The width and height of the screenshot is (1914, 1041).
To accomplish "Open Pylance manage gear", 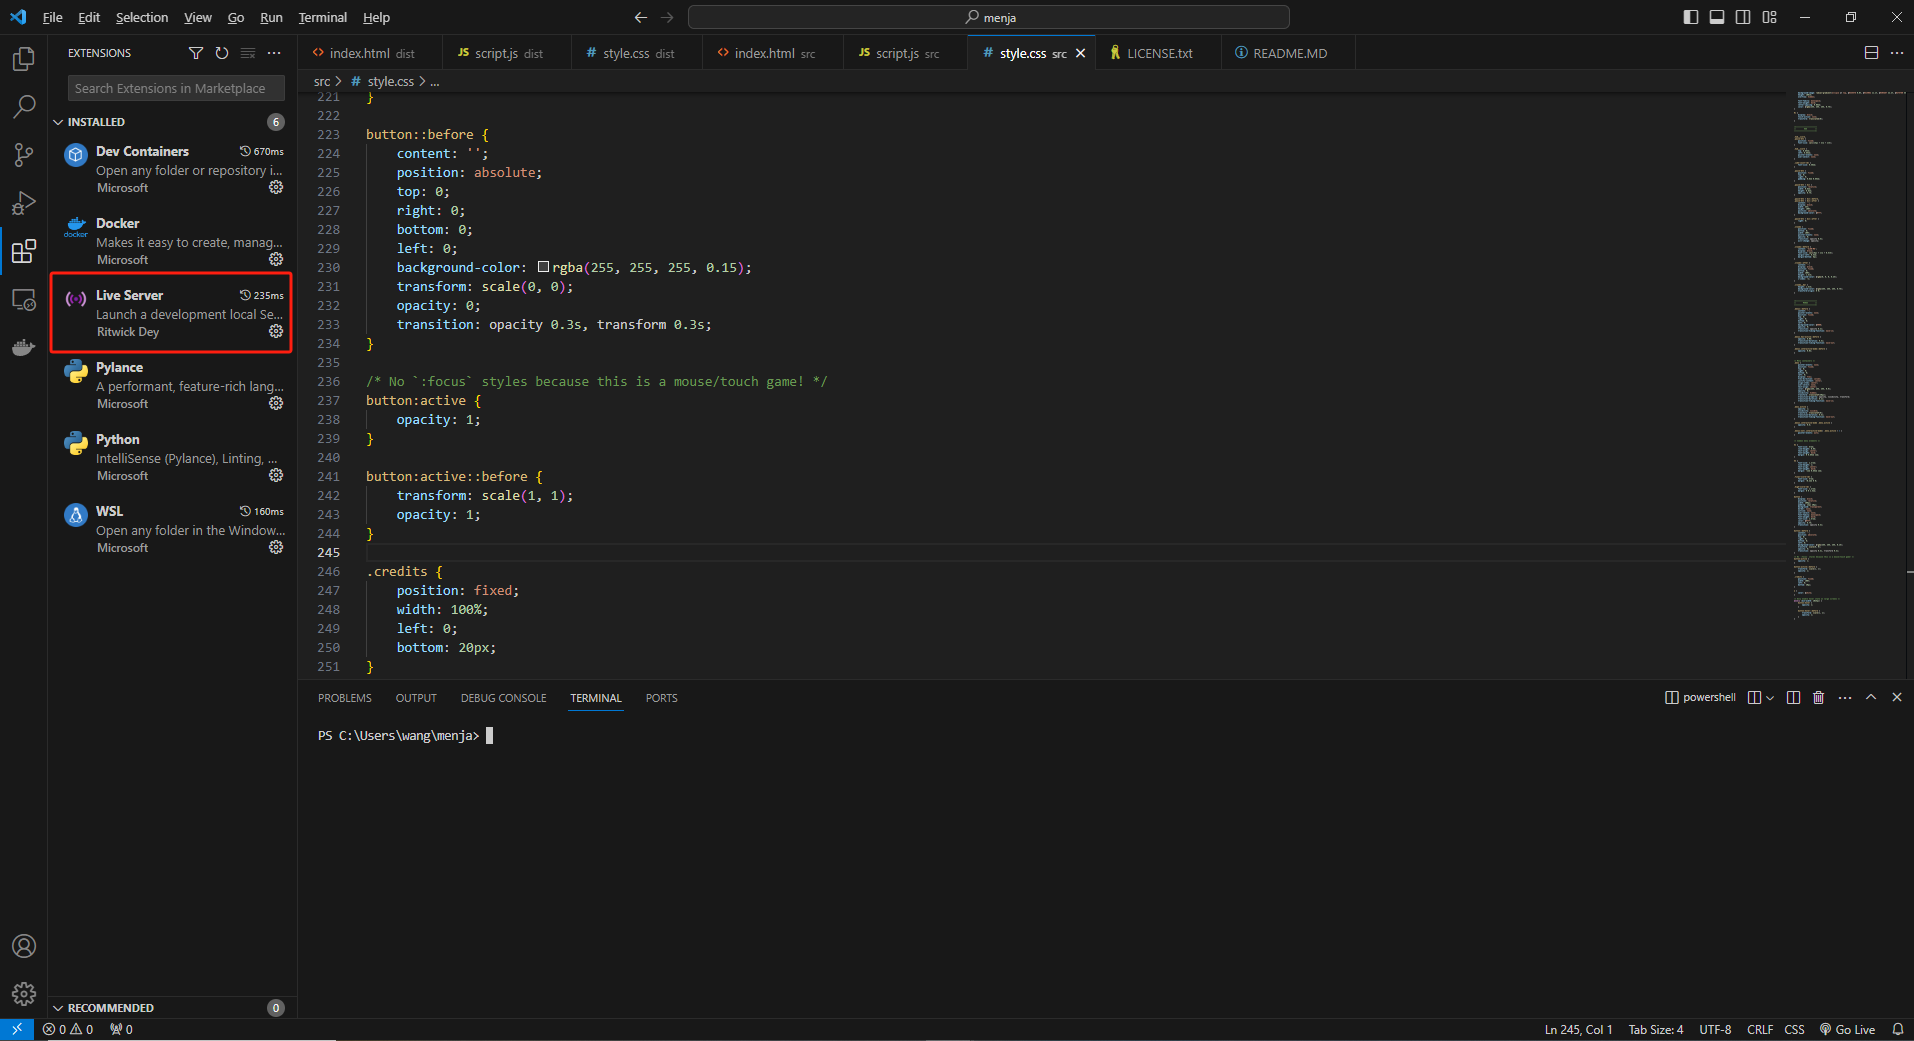I will (x=276, y=403).
